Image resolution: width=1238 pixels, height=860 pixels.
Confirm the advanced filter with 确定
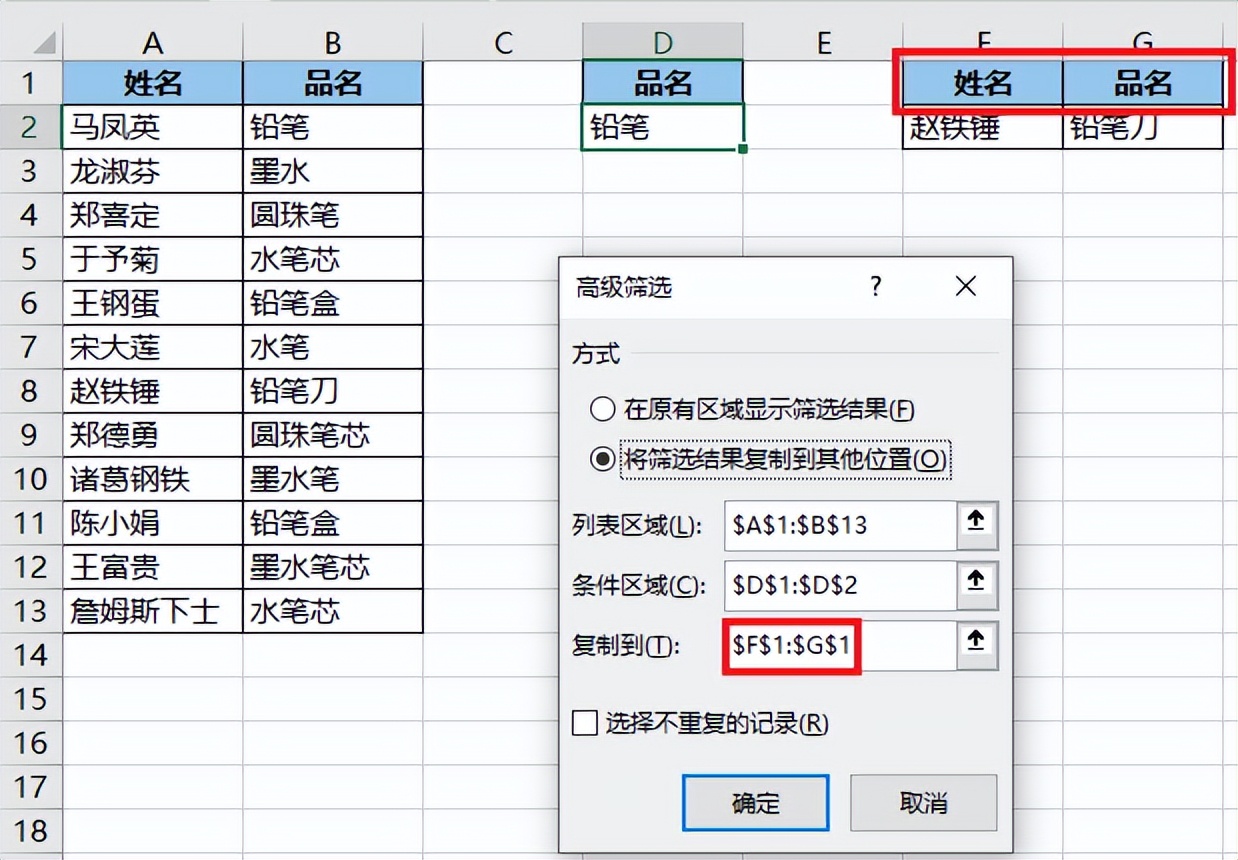(x=755, y=802)
